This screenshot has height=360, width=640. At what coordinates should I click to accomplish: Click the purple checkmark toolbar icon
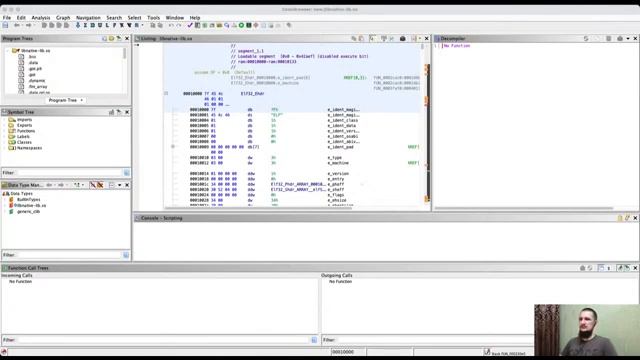(190, 25)
